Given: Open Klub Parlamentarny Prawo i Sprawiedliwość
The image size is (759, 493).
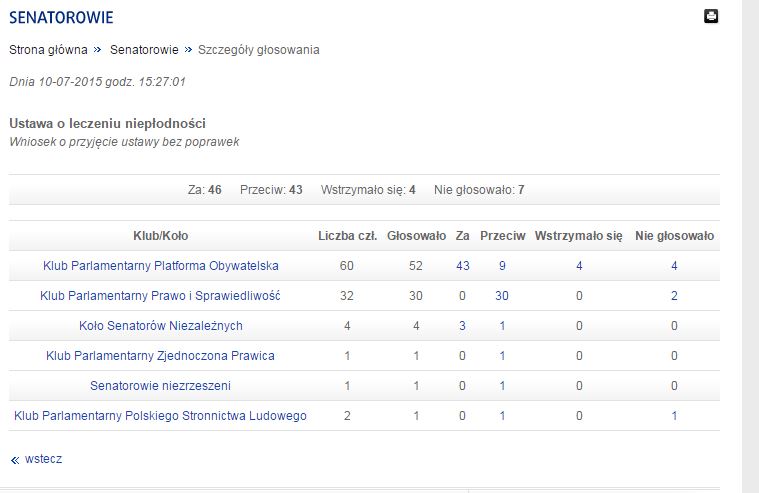Looking at the screenshot, I should click(160, 296).
